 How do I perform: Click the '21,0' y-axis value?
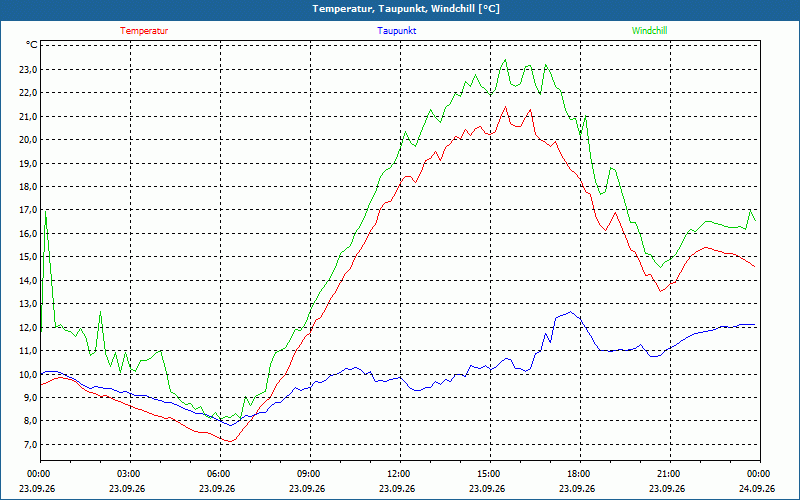click(x=28, y=116)
